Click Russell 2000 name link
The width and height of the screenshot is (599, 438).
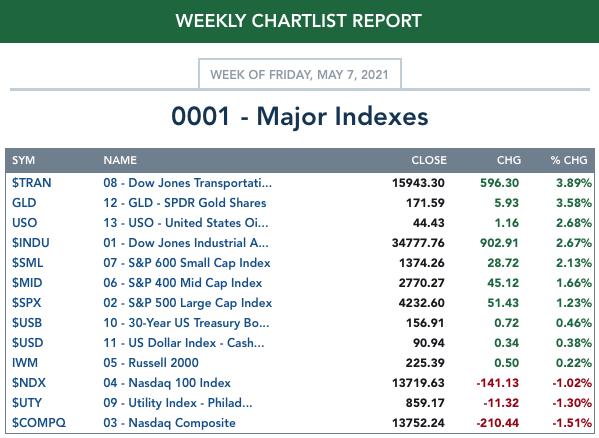pos(151,363)
